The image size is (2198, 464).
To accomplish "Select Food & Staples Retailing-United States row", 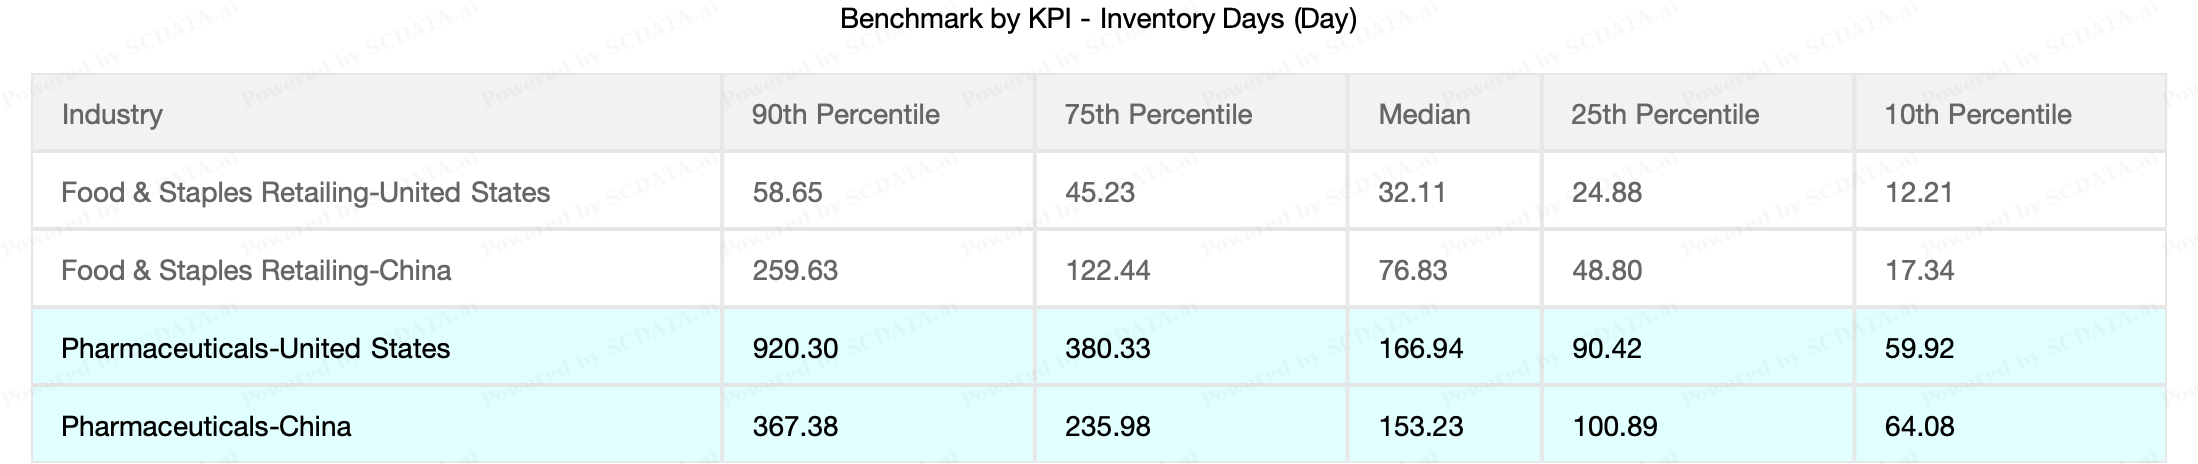I will click(305, 192).
